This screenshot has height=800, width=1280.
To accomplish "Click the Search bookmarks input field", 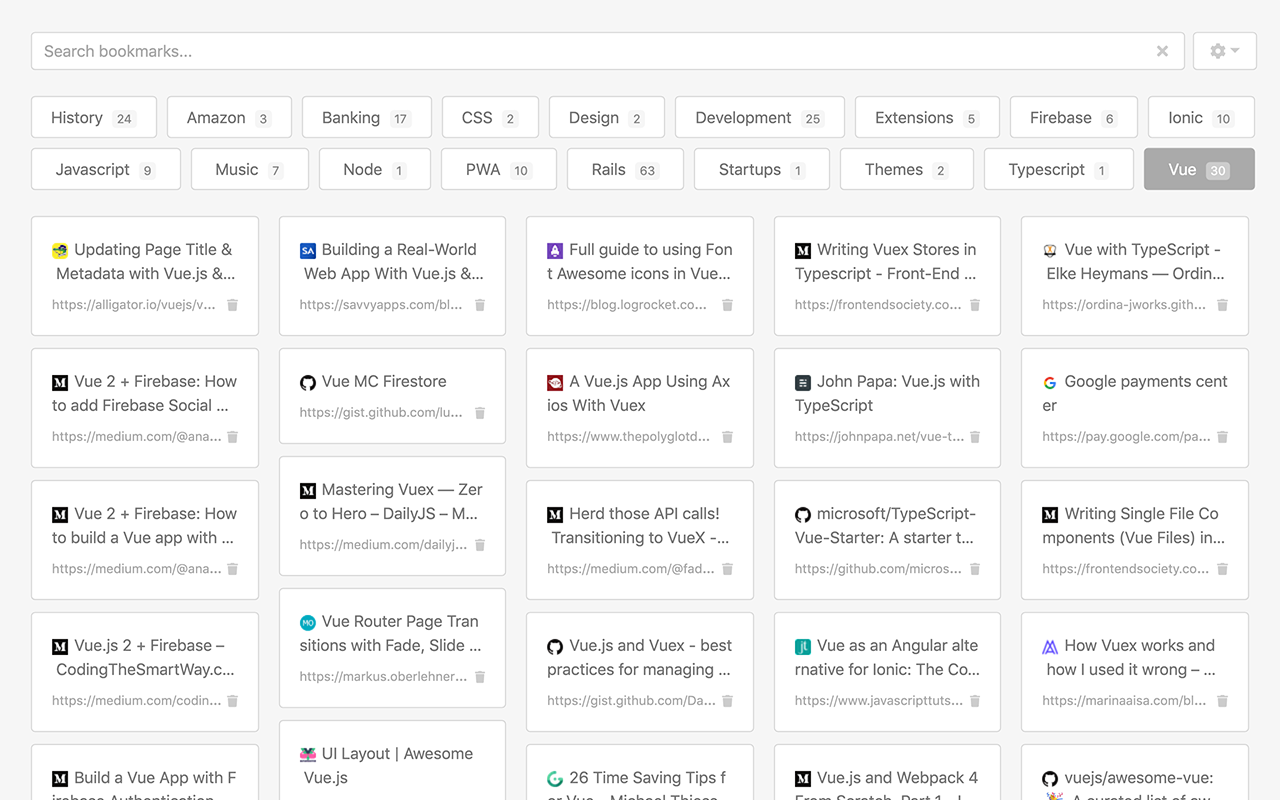I will pos(600,50).
